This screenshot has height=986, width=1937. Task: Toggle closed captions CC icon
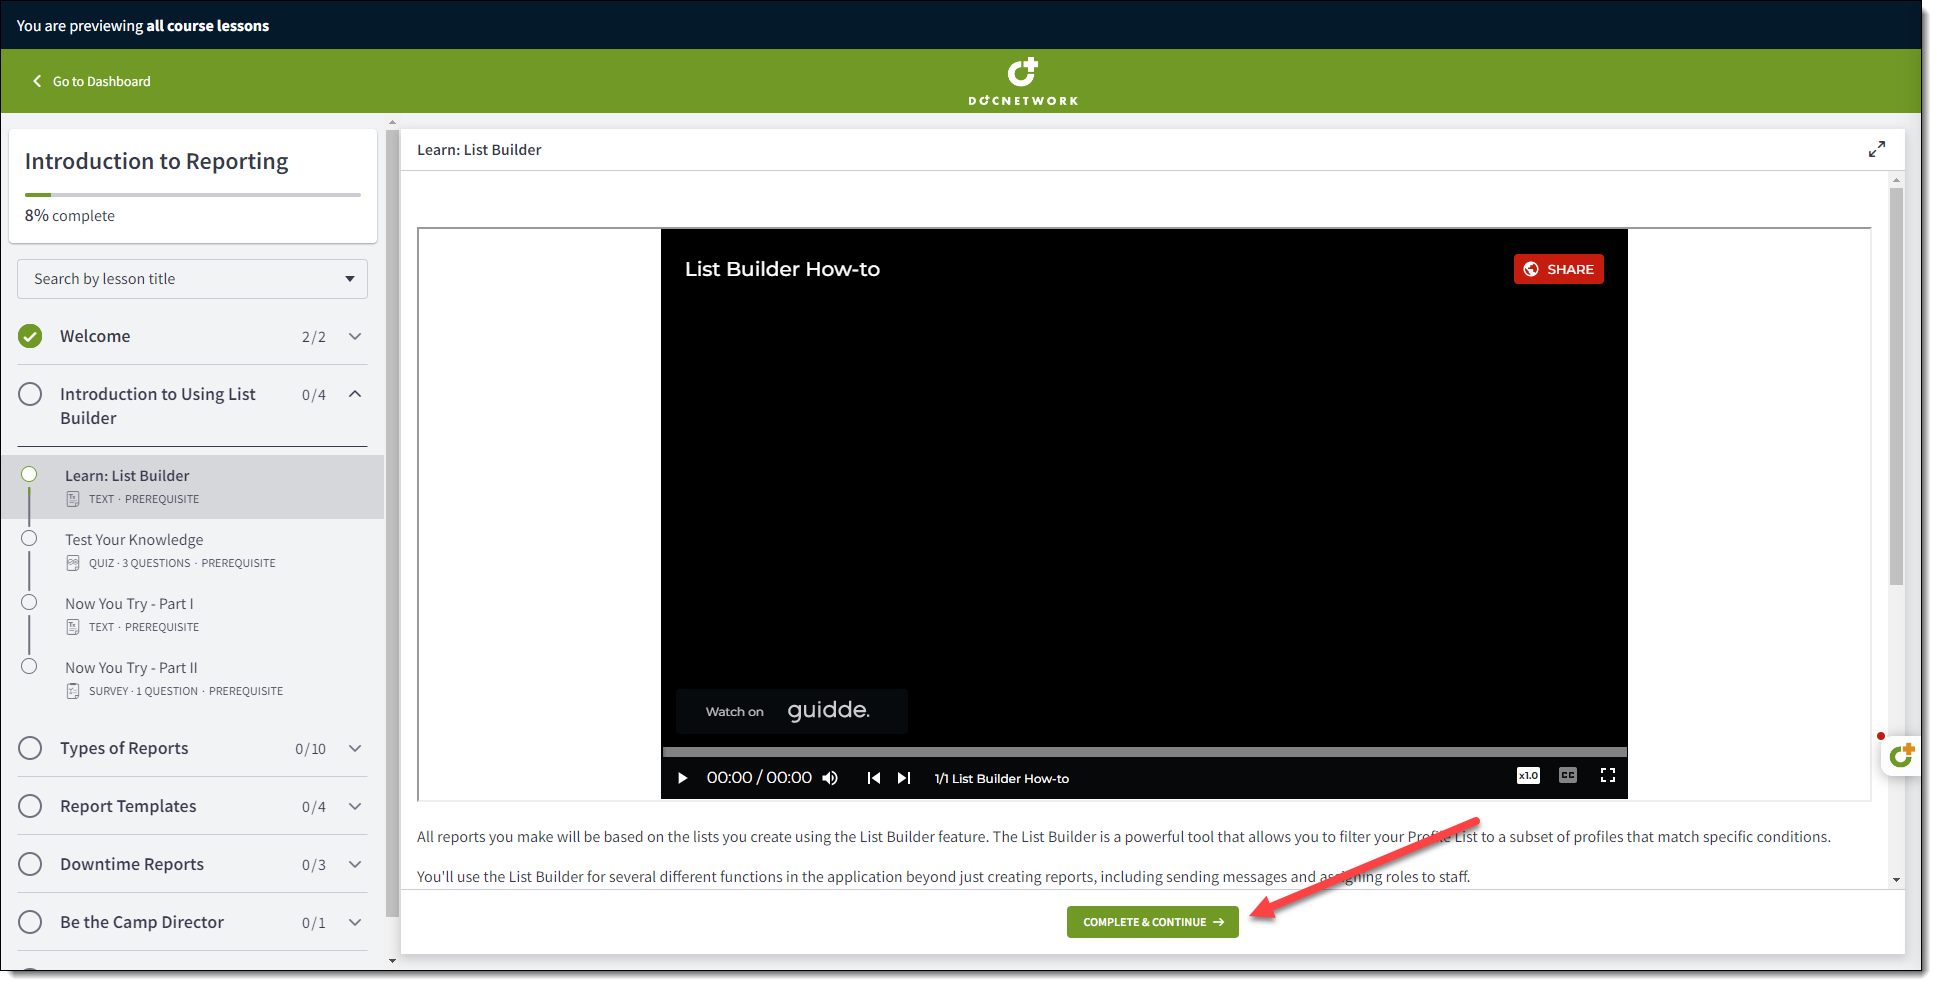click(1567, 776)
